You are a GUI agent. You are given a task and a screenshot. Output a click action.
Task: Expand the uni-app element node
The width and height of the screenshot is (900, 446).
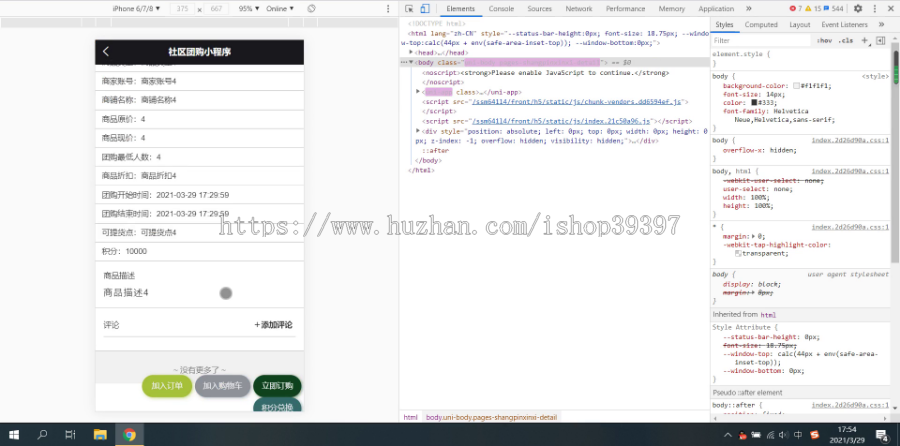tap(418, 91)
